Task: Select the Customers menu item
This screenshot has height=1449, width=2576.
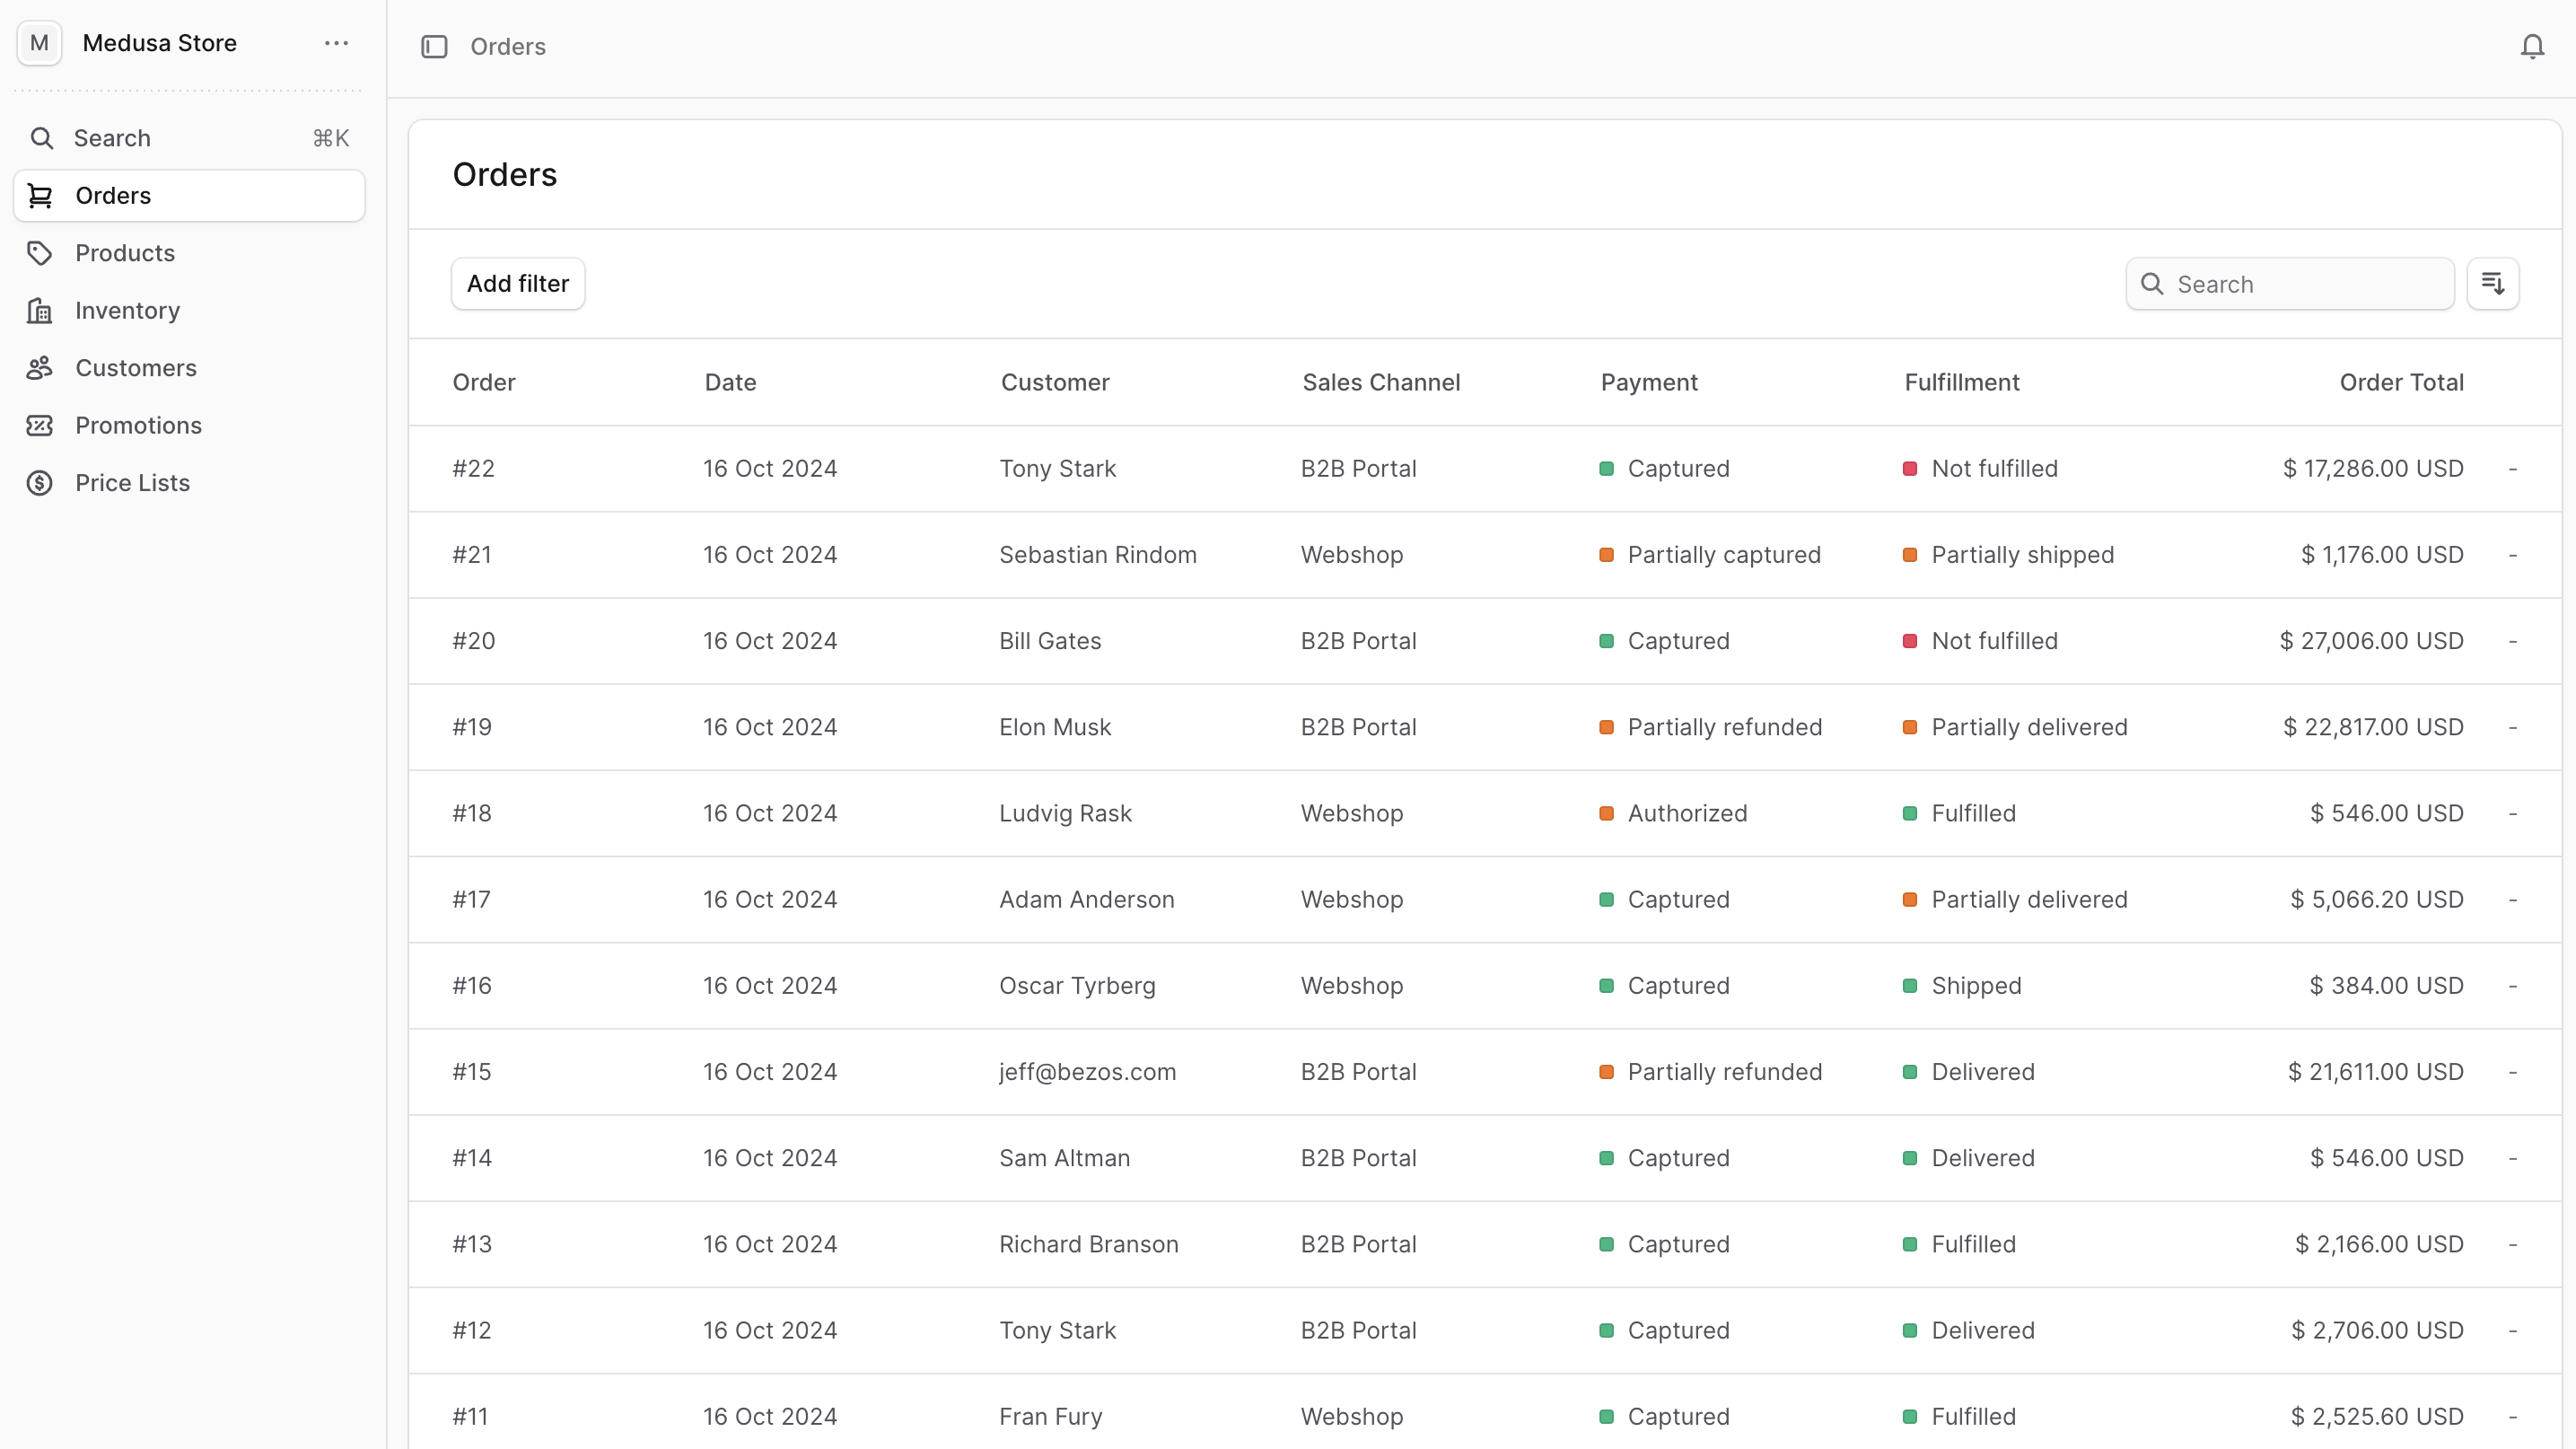Action: pyautogui.click(x=136, y=368)
